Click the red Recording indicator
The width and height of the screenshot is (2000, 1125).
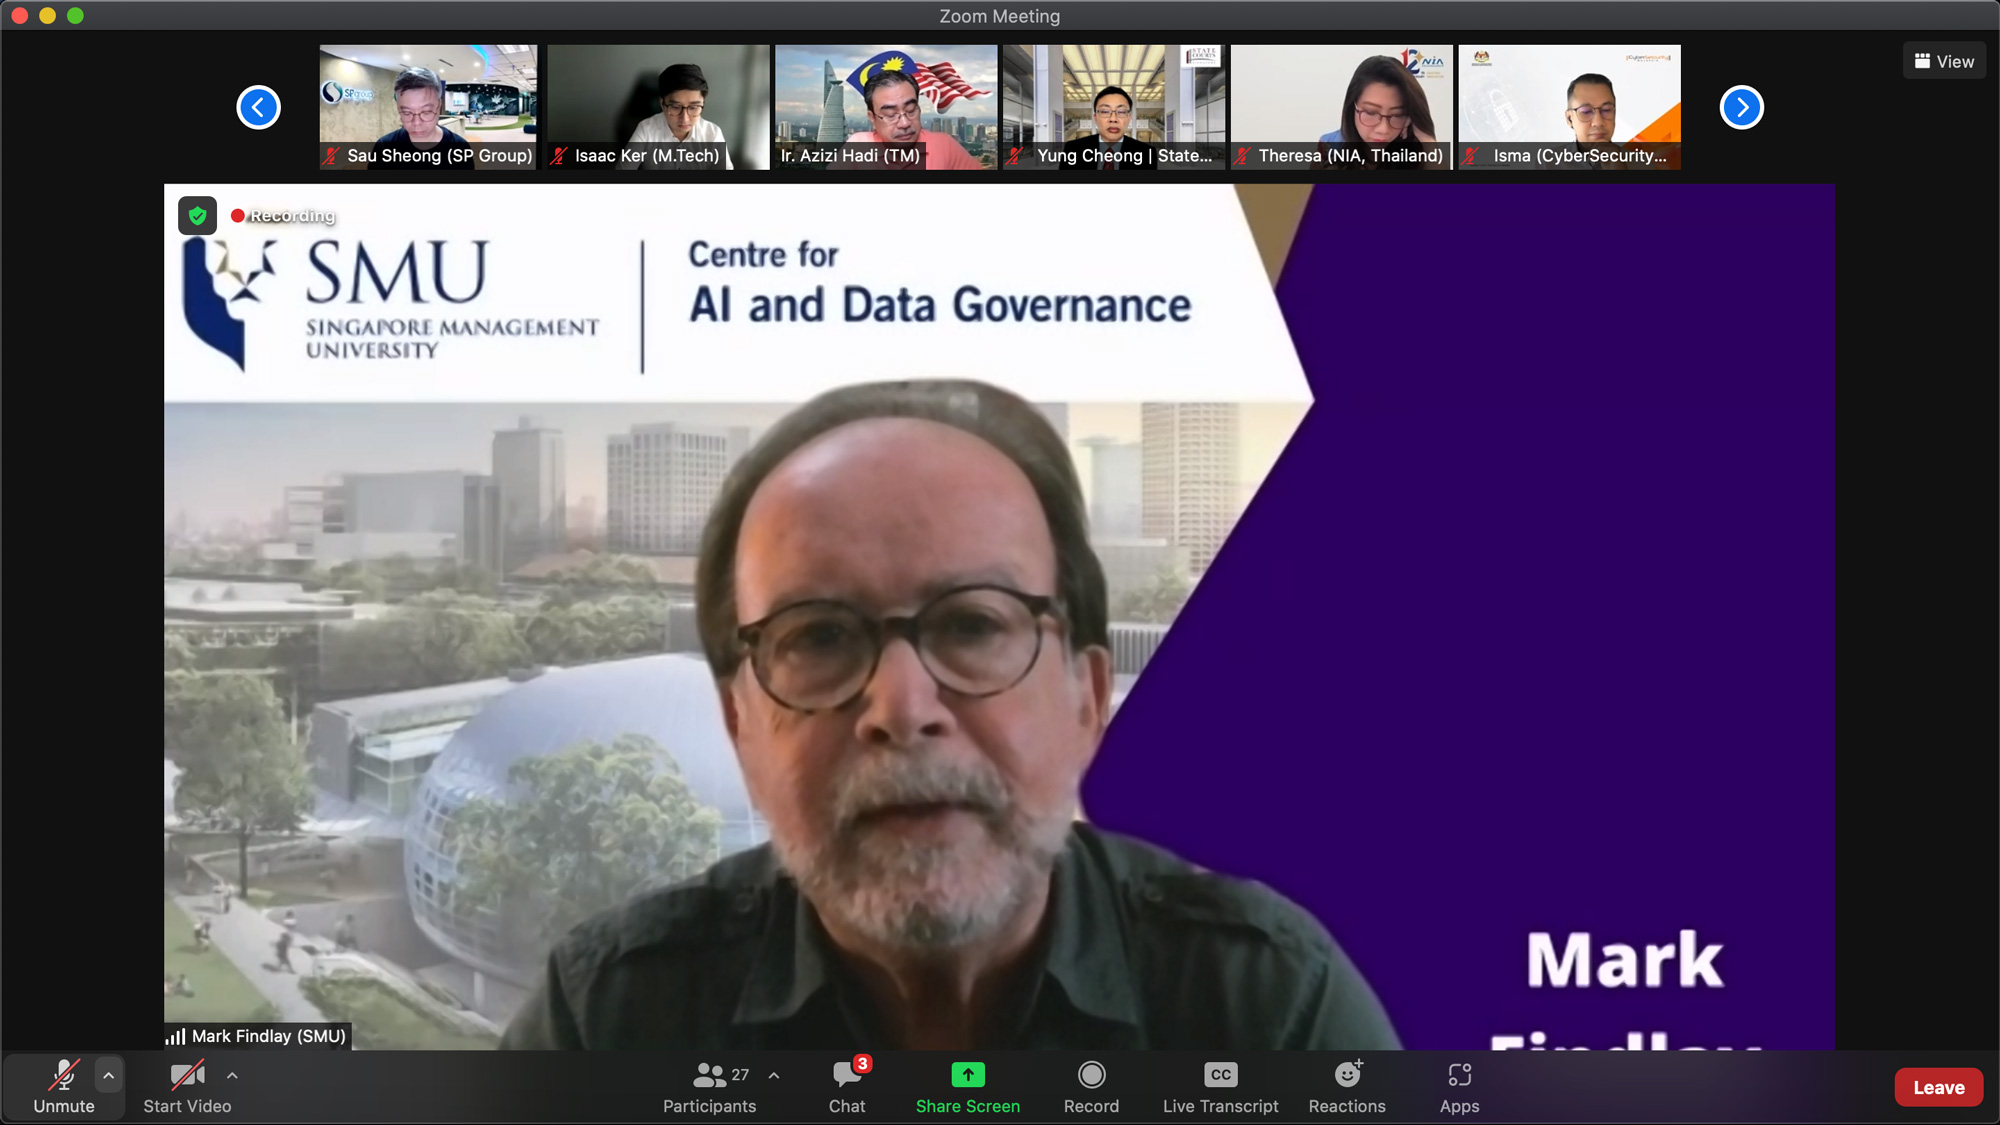[283, 215]
